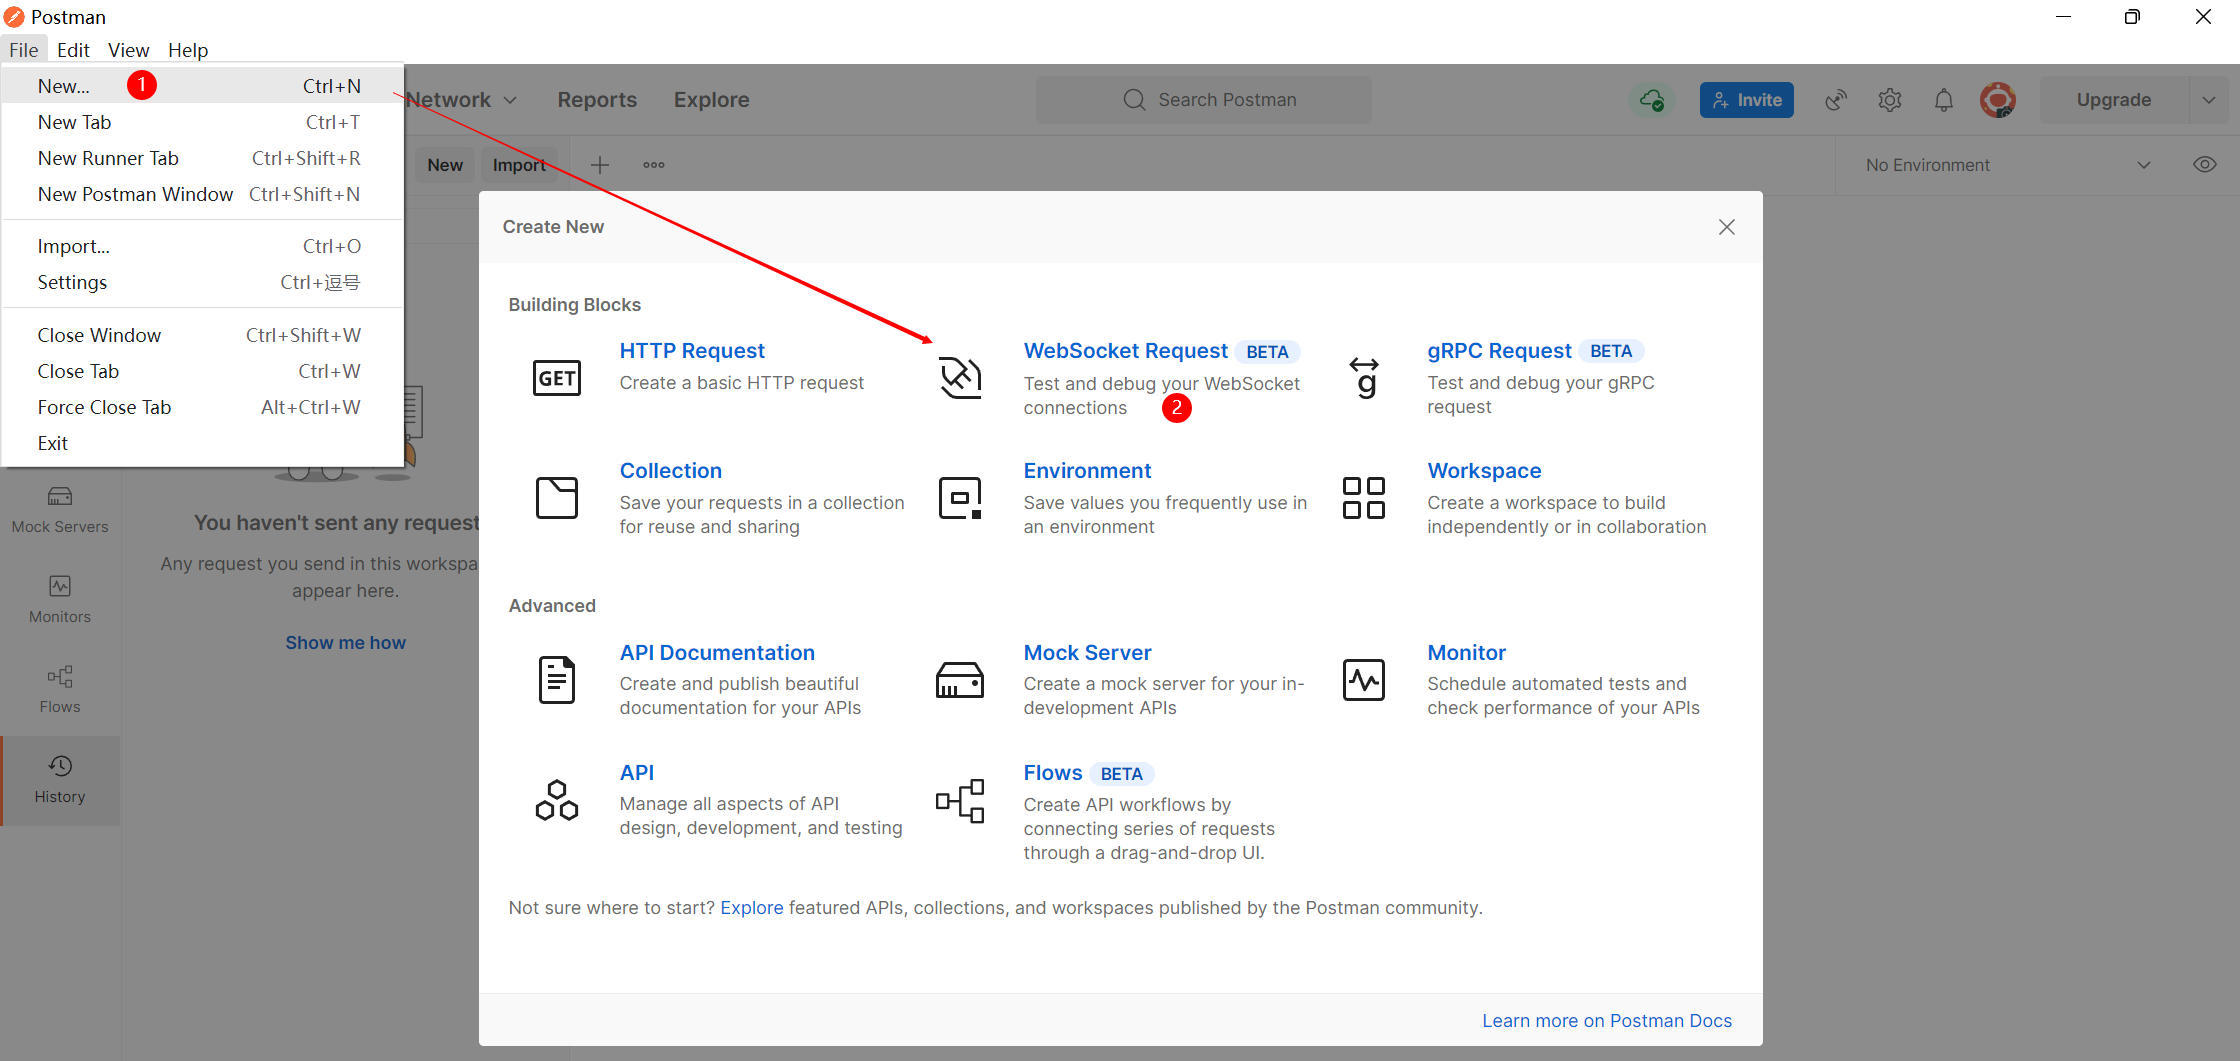2240x1061 pixels.
Task: Select New... from File menu
Action: 202,86
